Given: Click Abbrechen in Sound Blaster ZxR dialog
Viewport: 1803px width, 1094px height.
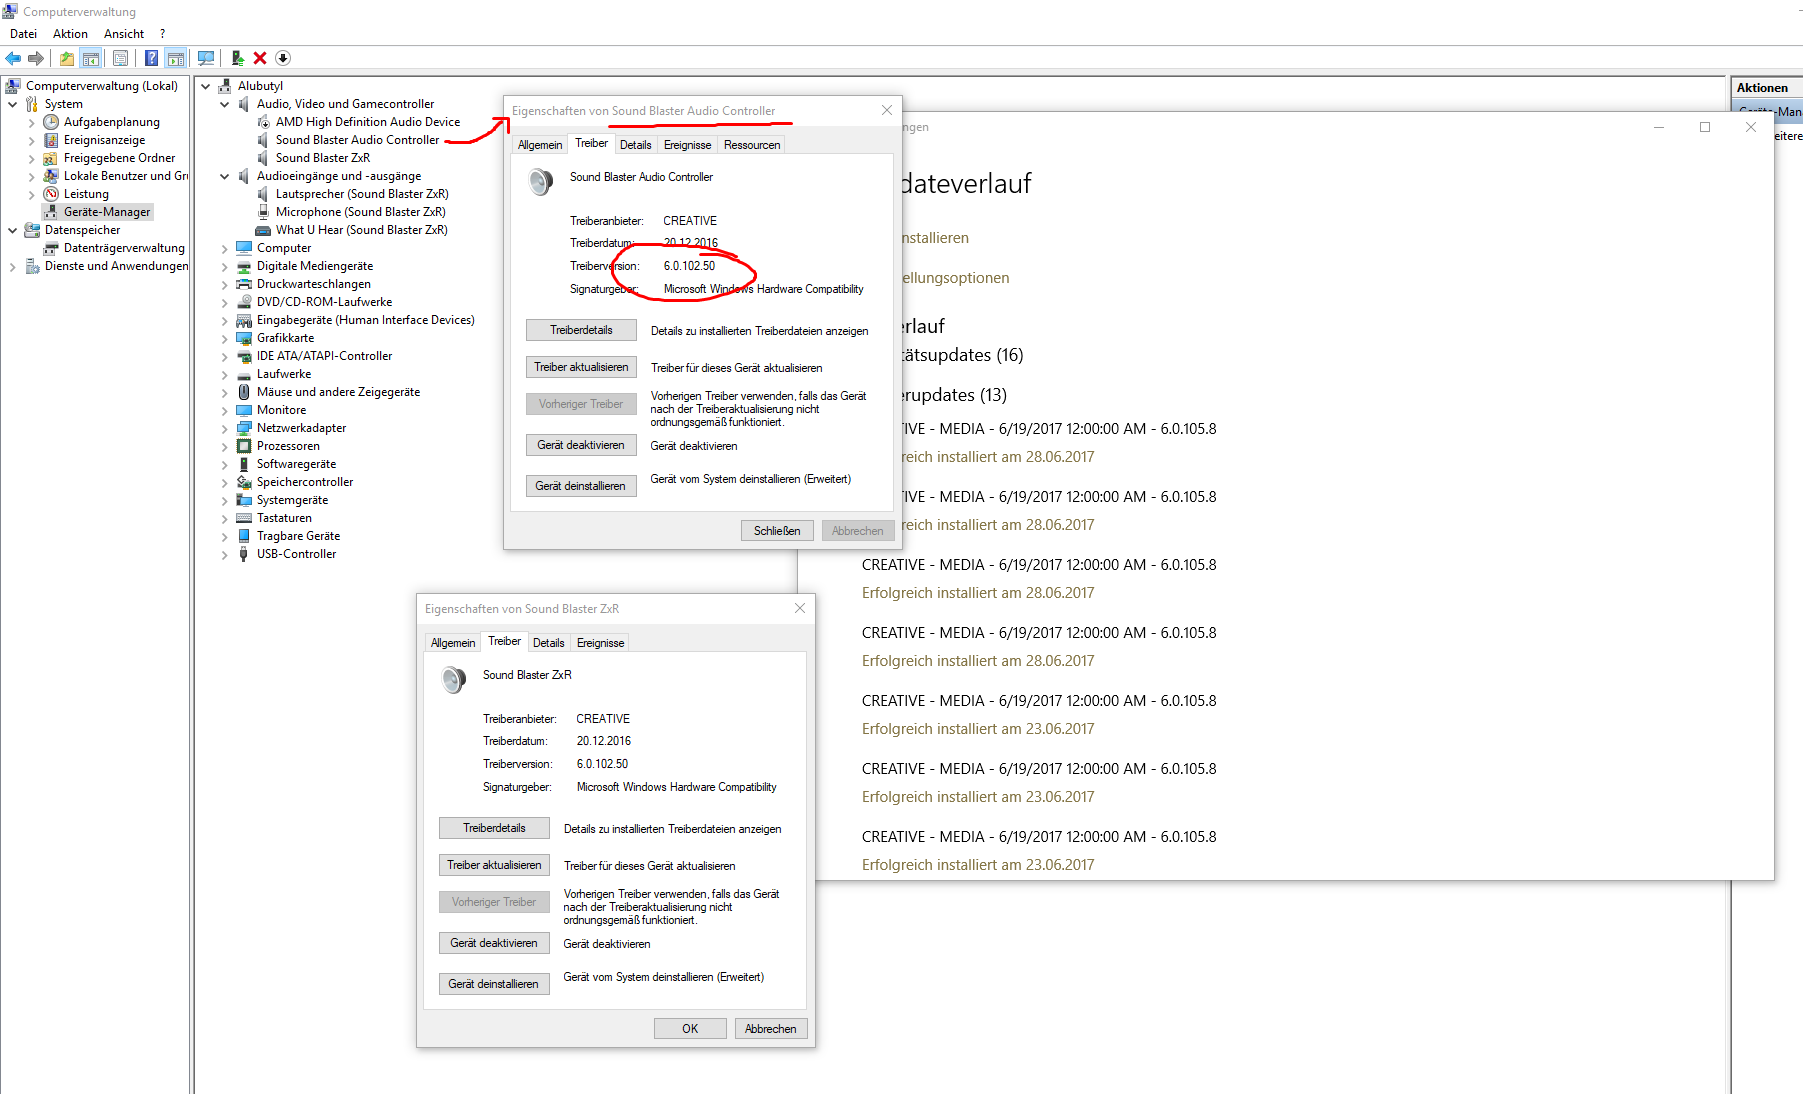Looking at the screenshot, I should click(771, 1029).
